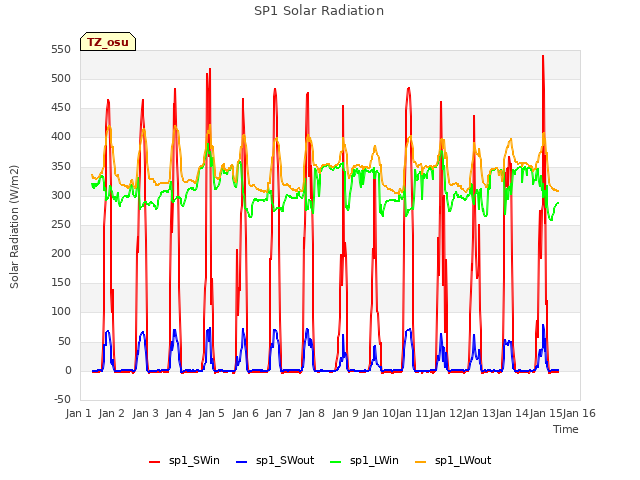Screen dimensions: 640x480
Task: Click the 500 y-axis tick label
Action: click(61, 78)
